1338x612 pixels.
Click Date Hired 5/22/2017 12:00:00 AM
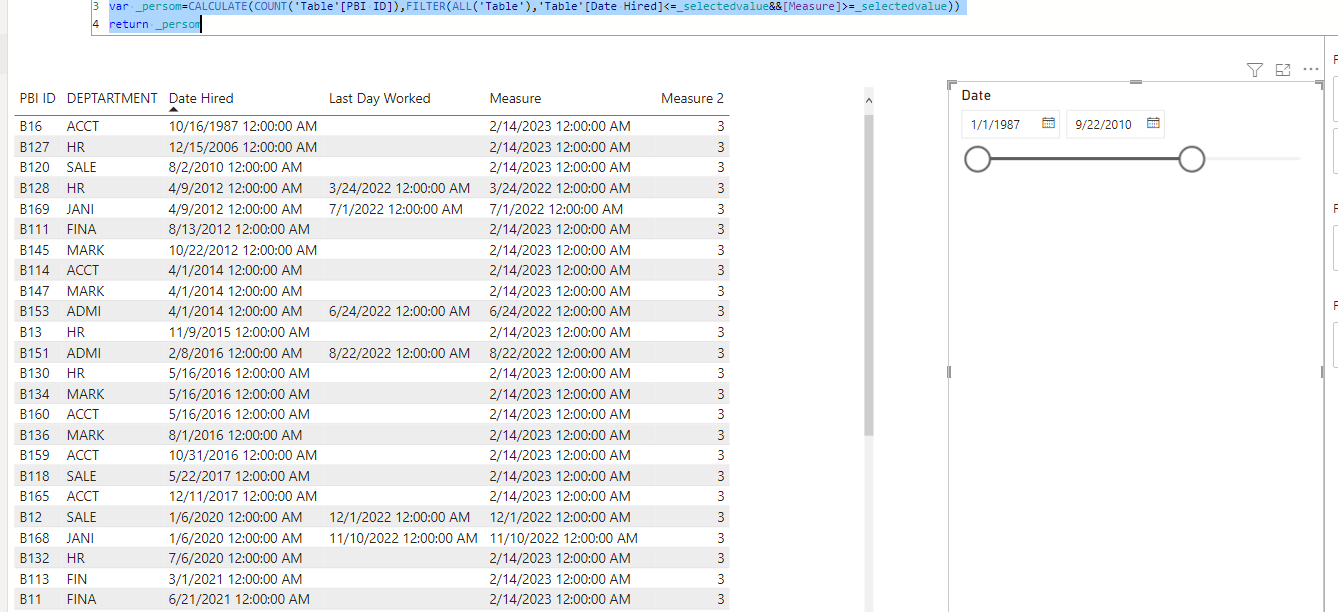(239, 476)
